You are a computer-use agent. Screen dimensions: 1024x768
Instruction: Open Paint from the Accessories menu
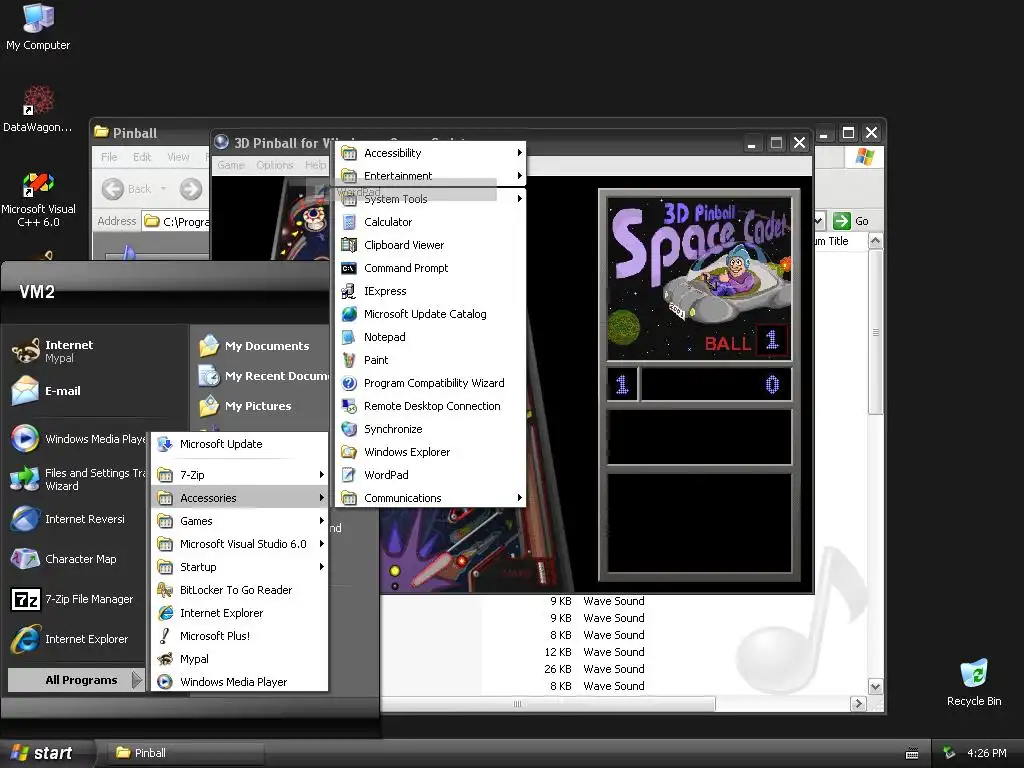(431, 360)
